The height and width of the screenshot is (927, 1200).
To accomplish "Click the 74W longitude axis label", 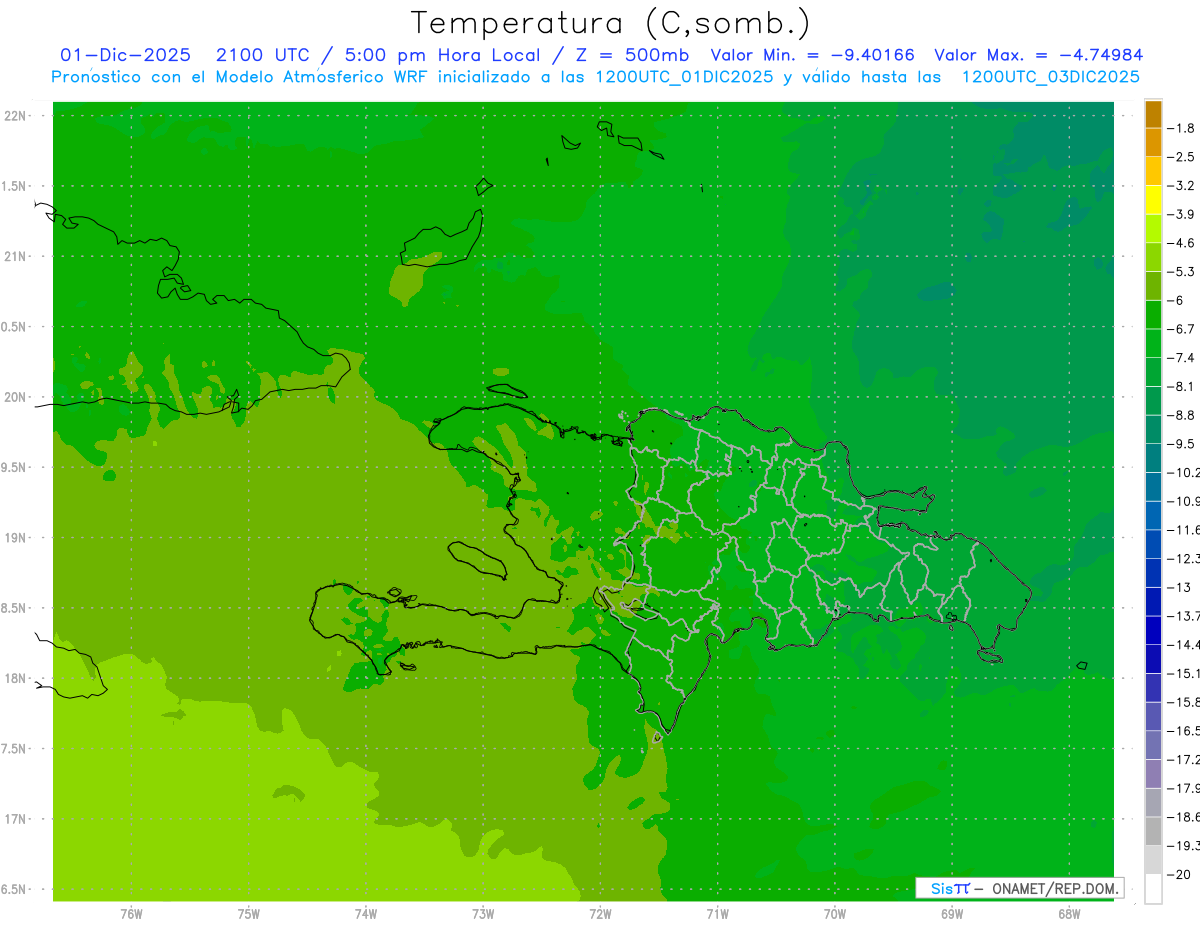I will pyautogui.click(x=366, y=913).
